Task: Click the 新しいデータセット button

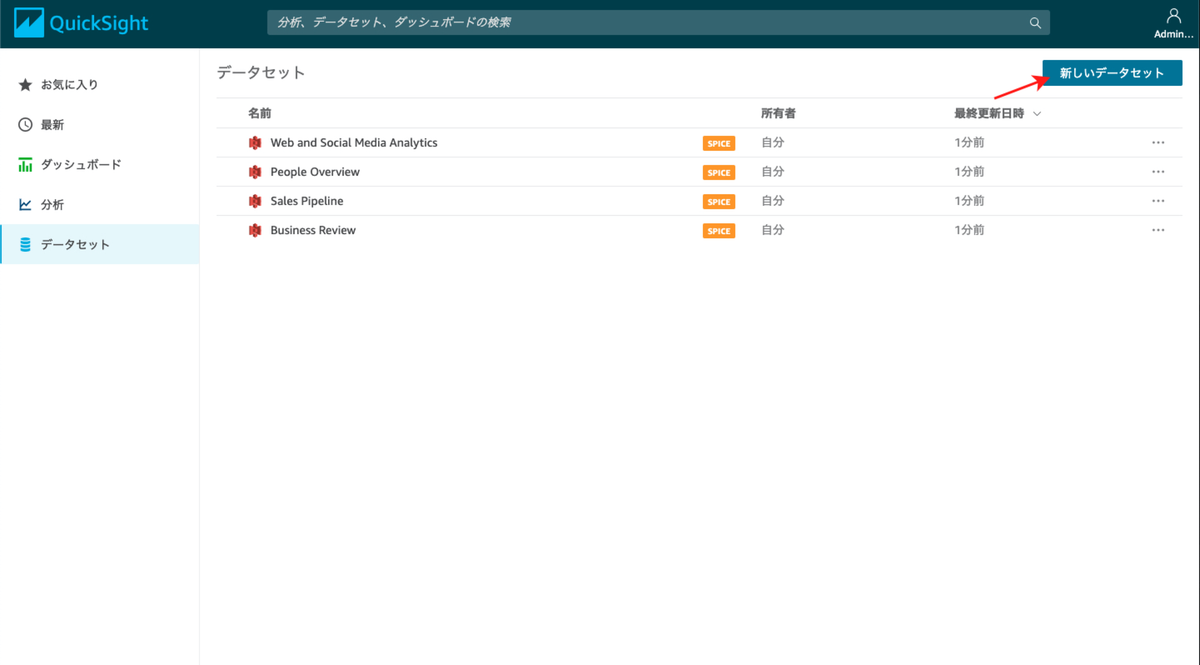Action: [x=1112, y=73]
